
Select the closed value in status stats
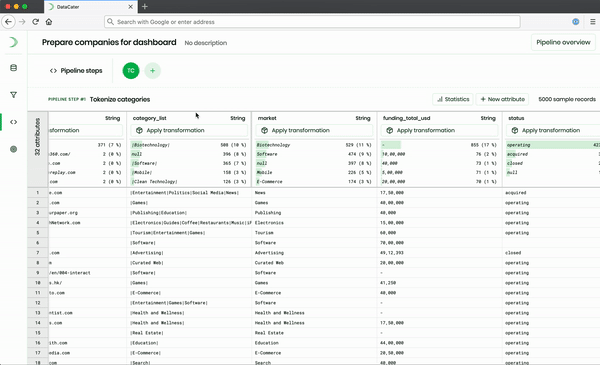(x=515, y=163)
